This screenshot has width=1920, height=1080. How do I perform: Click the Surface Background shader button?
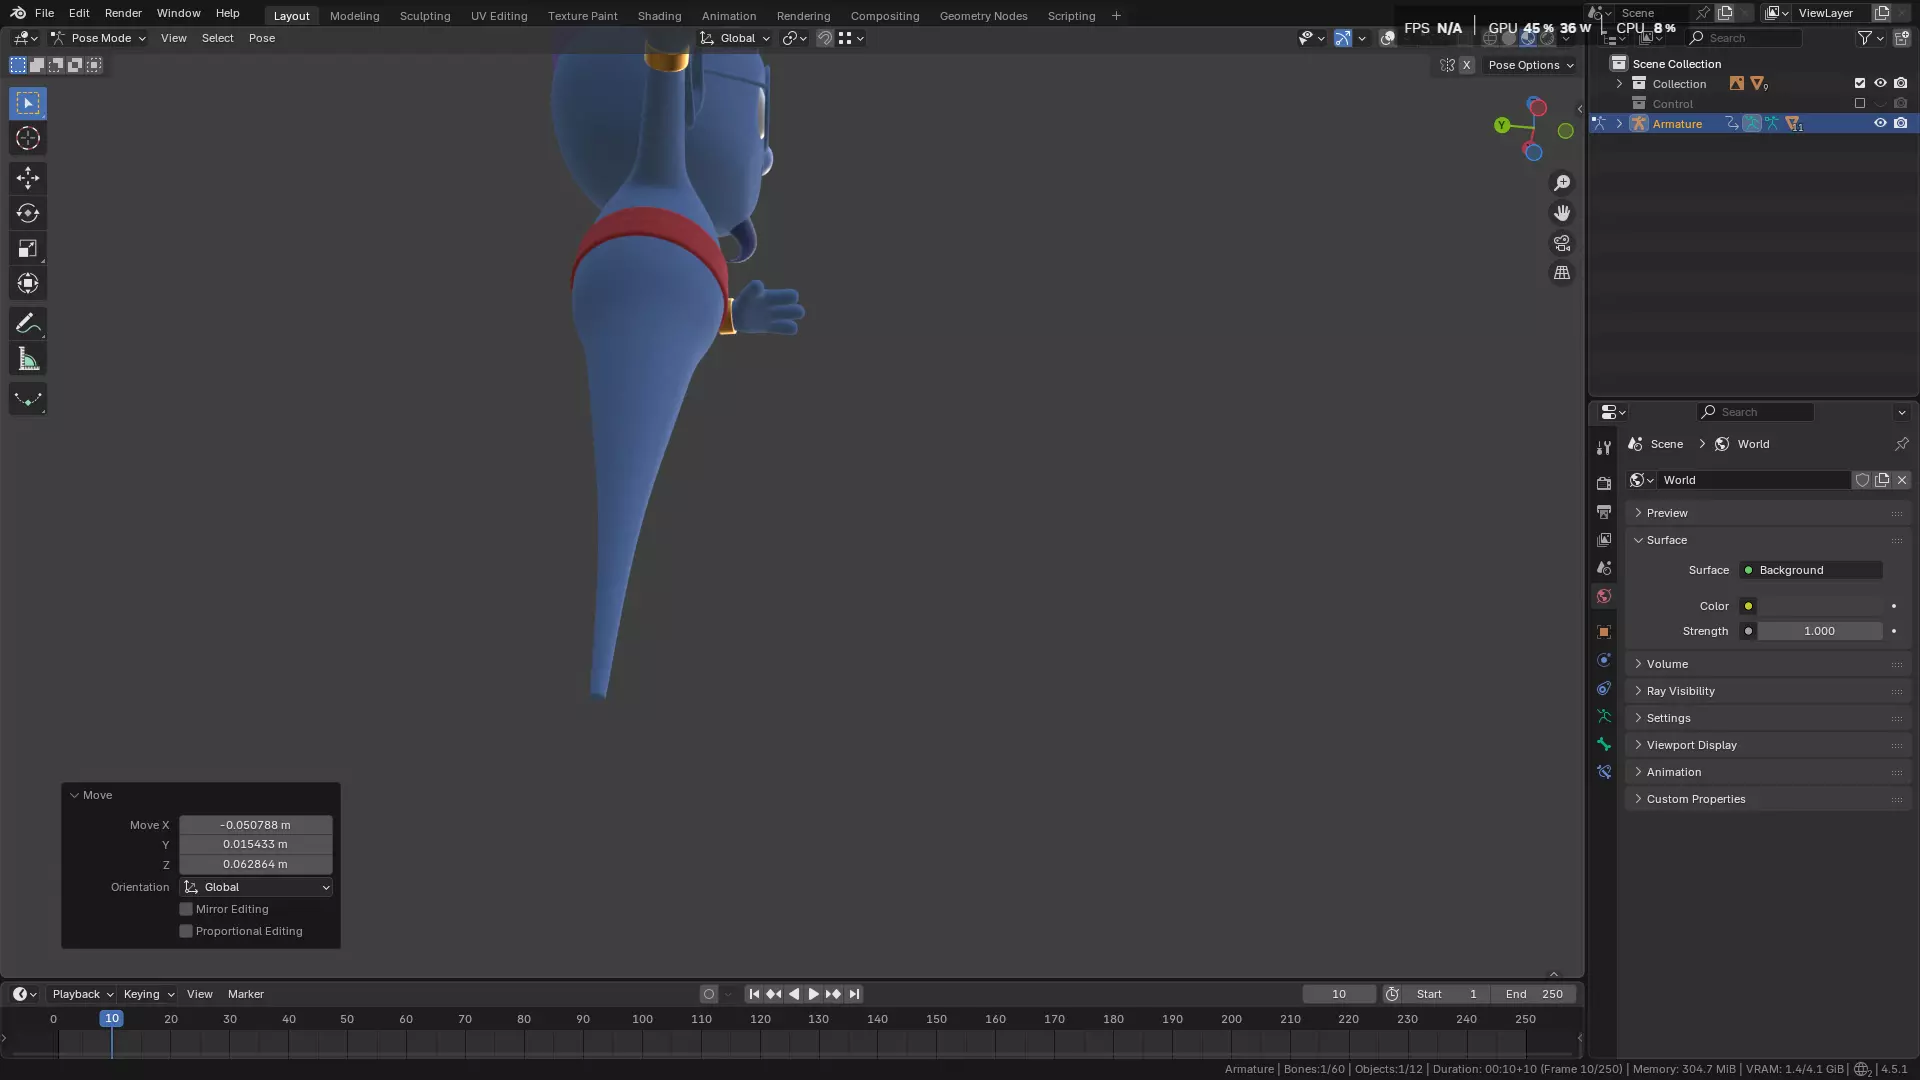pyautogui.click(x=1811, y=570)
